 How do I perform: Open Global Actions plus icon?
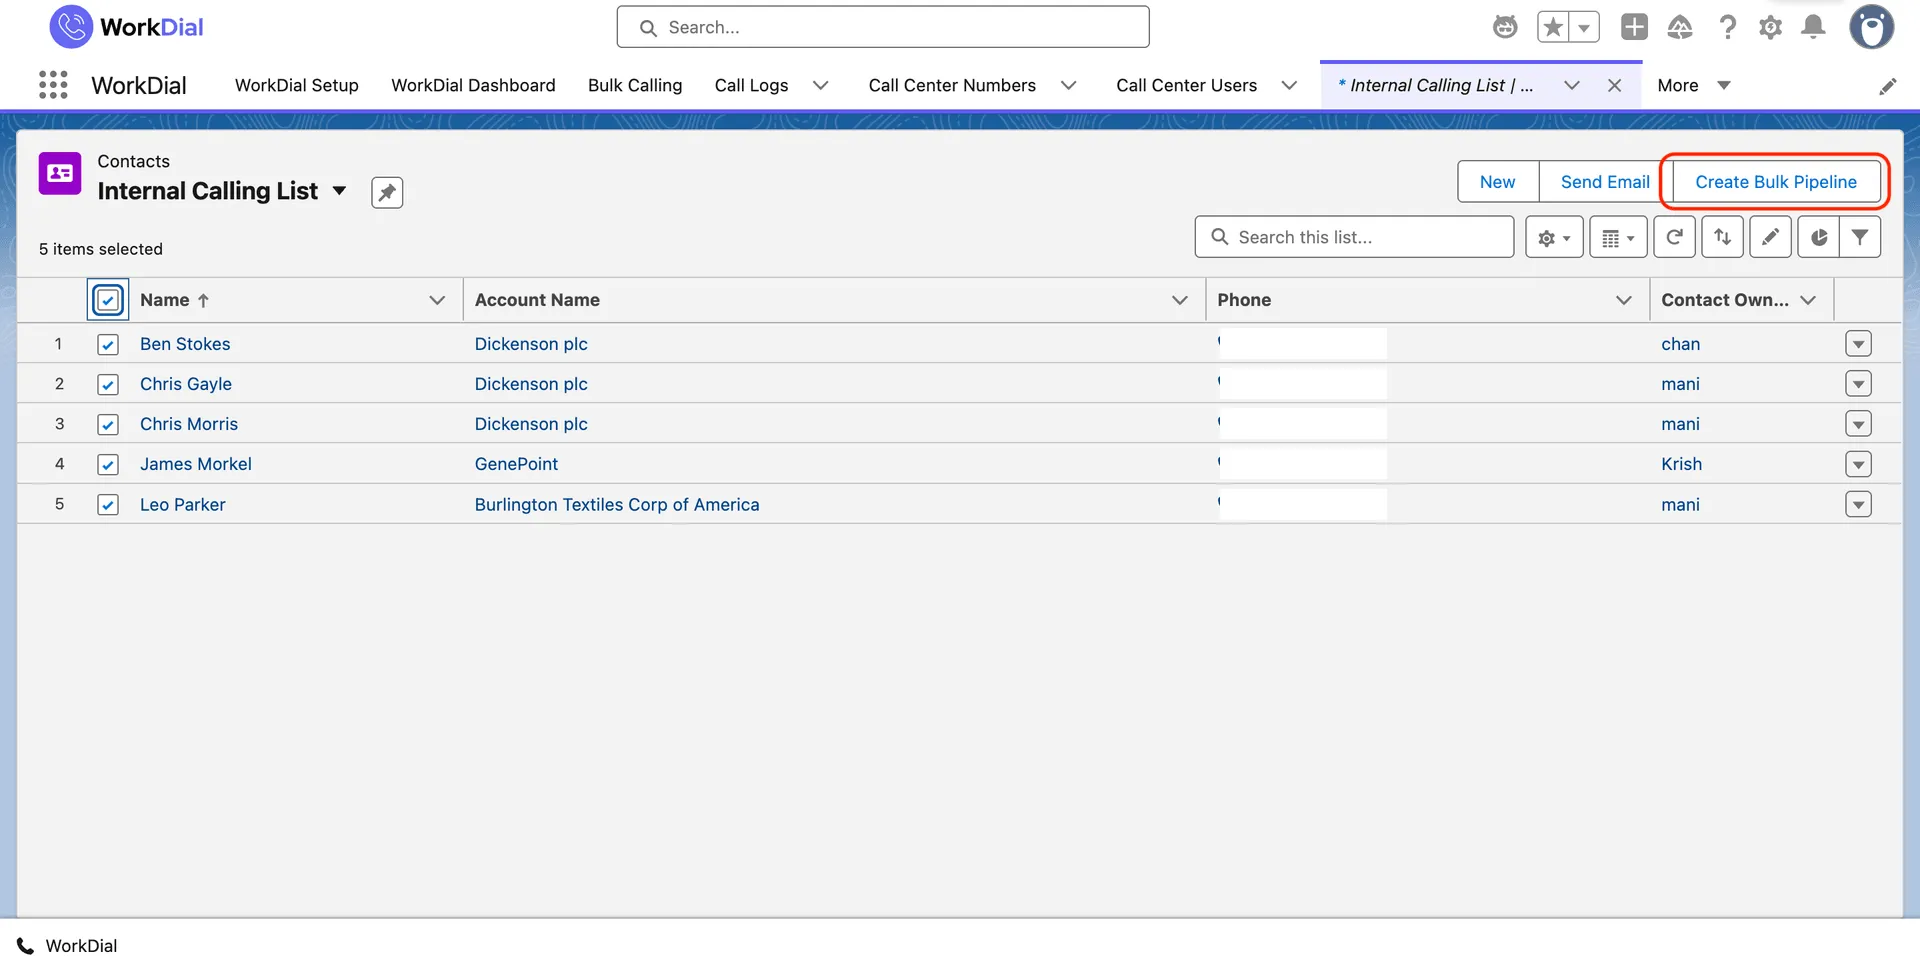coord(1634,27)
